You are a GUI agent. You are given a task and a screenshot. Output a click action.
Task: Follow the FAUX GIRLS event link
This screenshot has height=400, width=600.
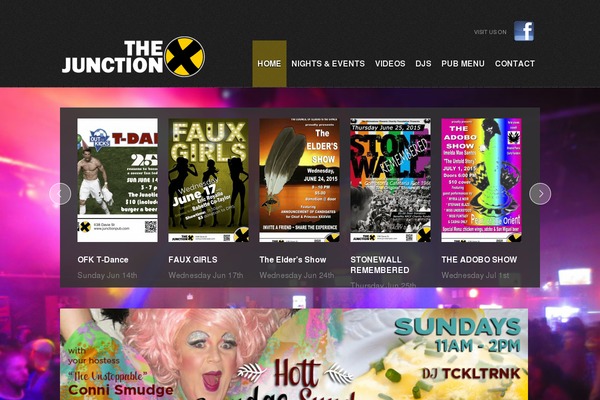(192, 260)
